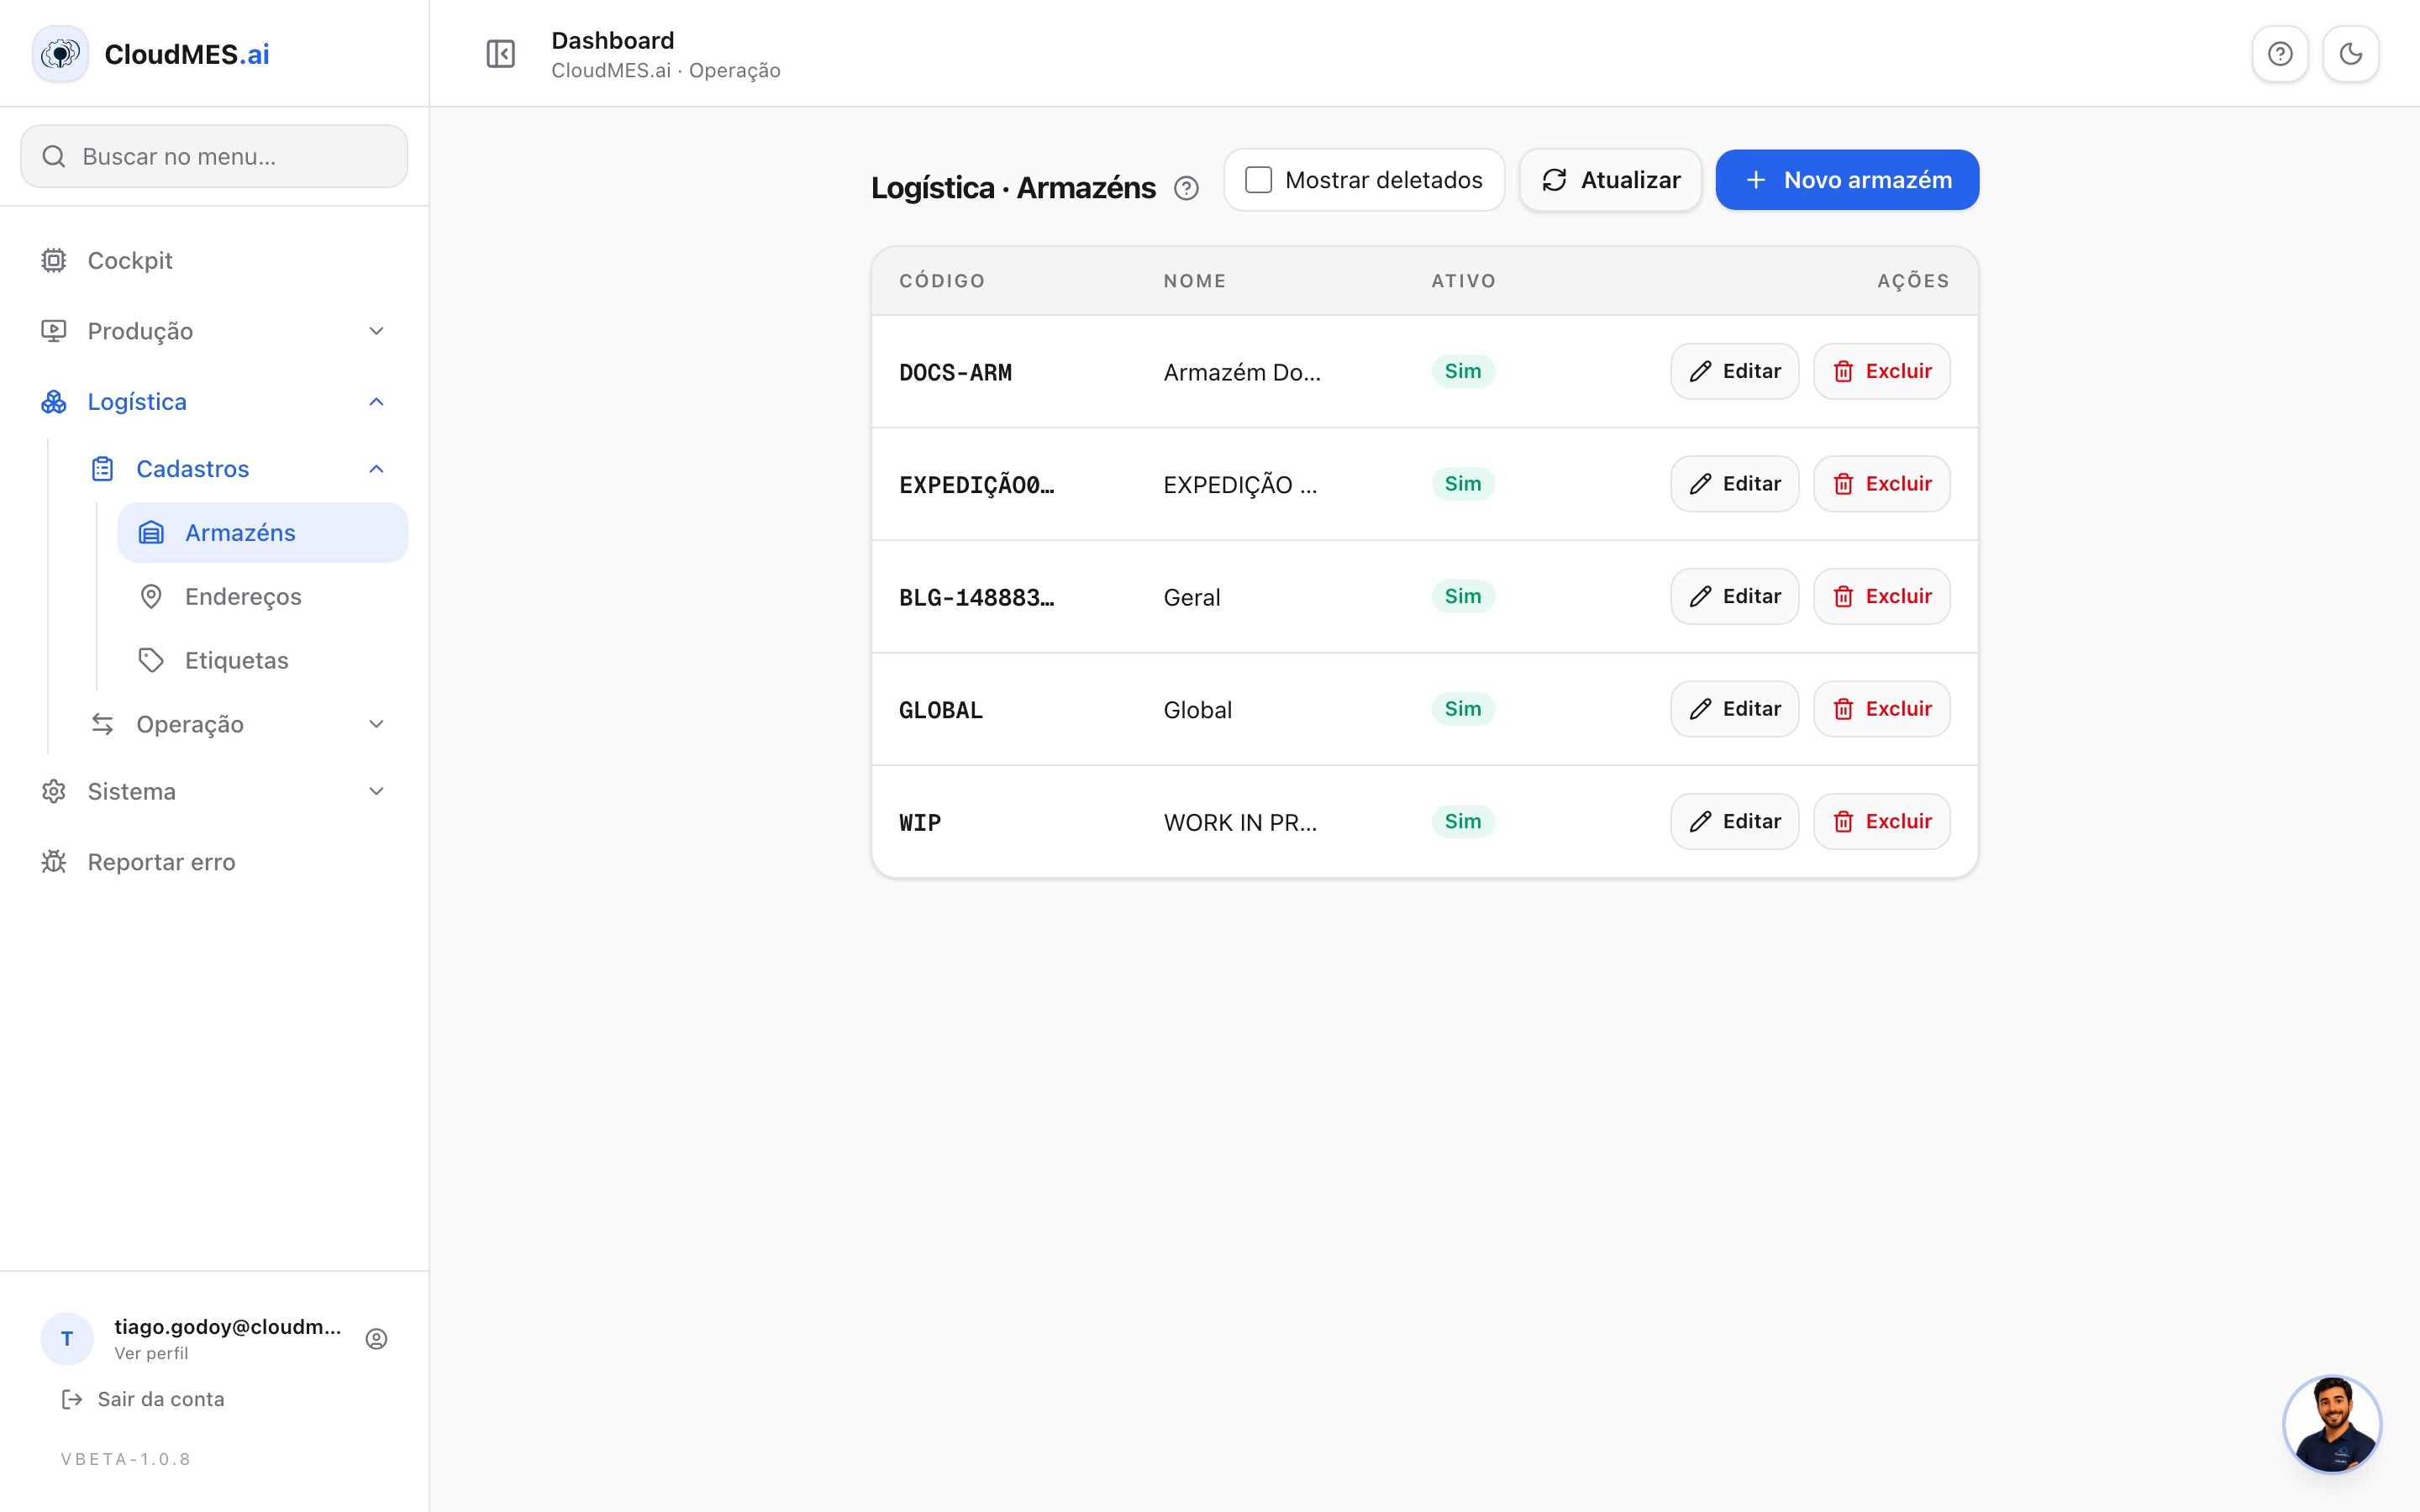Viewport: 2420px width, 1512px height.
Task: Collapse the Logística menu chevron
Action: pos(376,402)
